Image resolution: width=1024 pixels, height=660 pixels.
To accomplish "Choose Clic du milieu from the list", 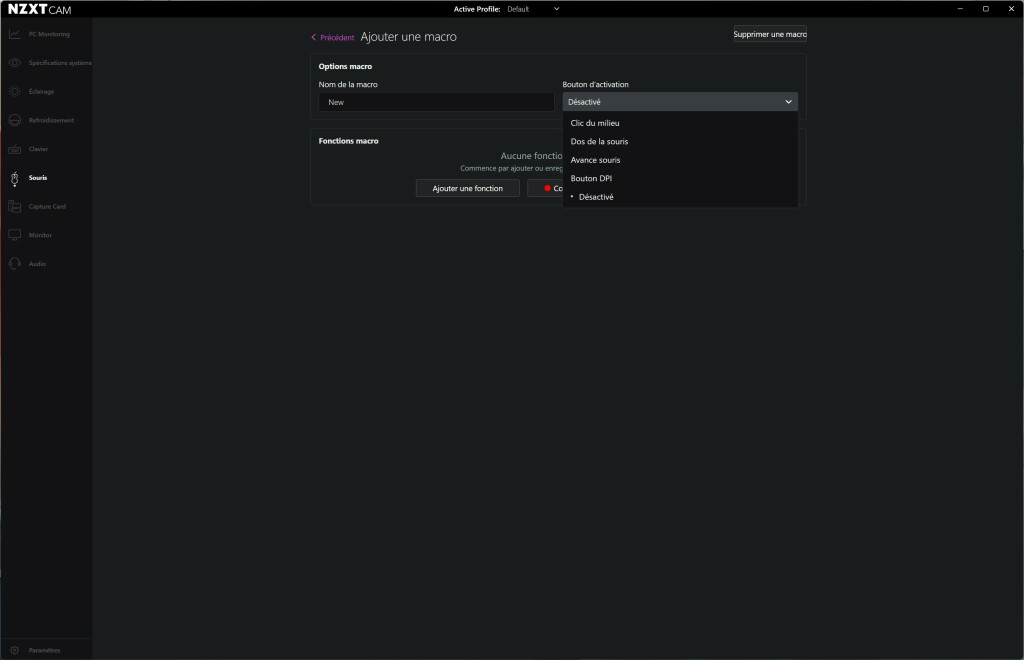I will tap(593, 123).
